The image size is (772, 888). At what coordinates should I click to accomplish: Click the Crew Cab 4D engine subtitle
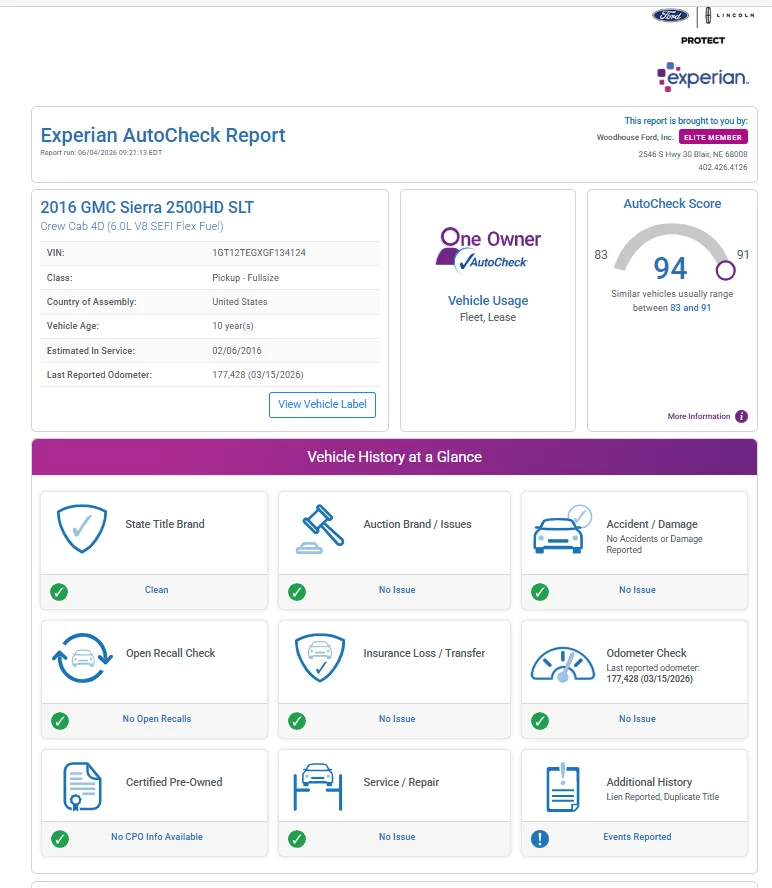132,226
